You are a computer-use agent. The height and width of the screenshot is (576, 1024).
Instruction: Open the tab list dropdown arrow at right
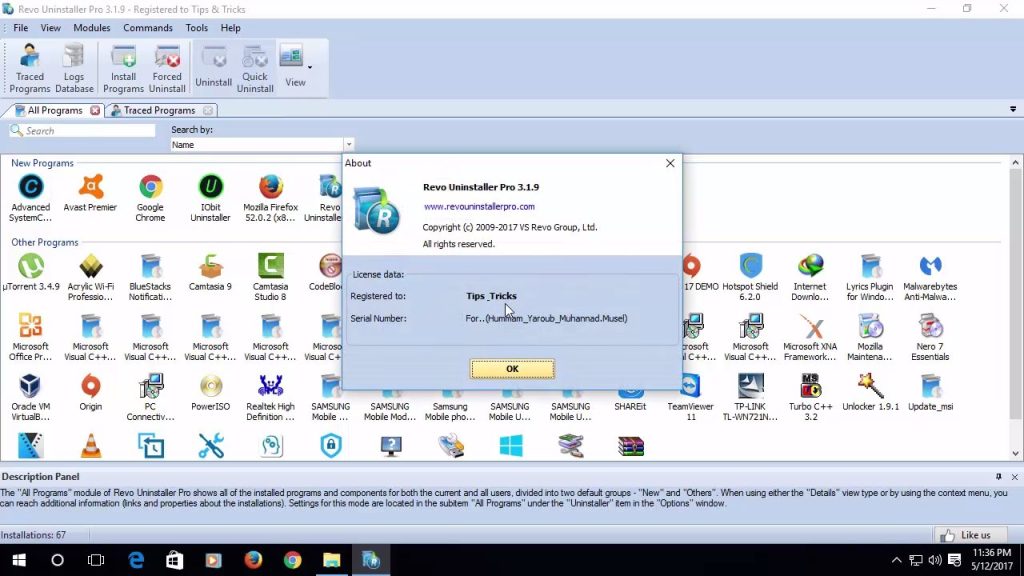(x=1013, y=109)
